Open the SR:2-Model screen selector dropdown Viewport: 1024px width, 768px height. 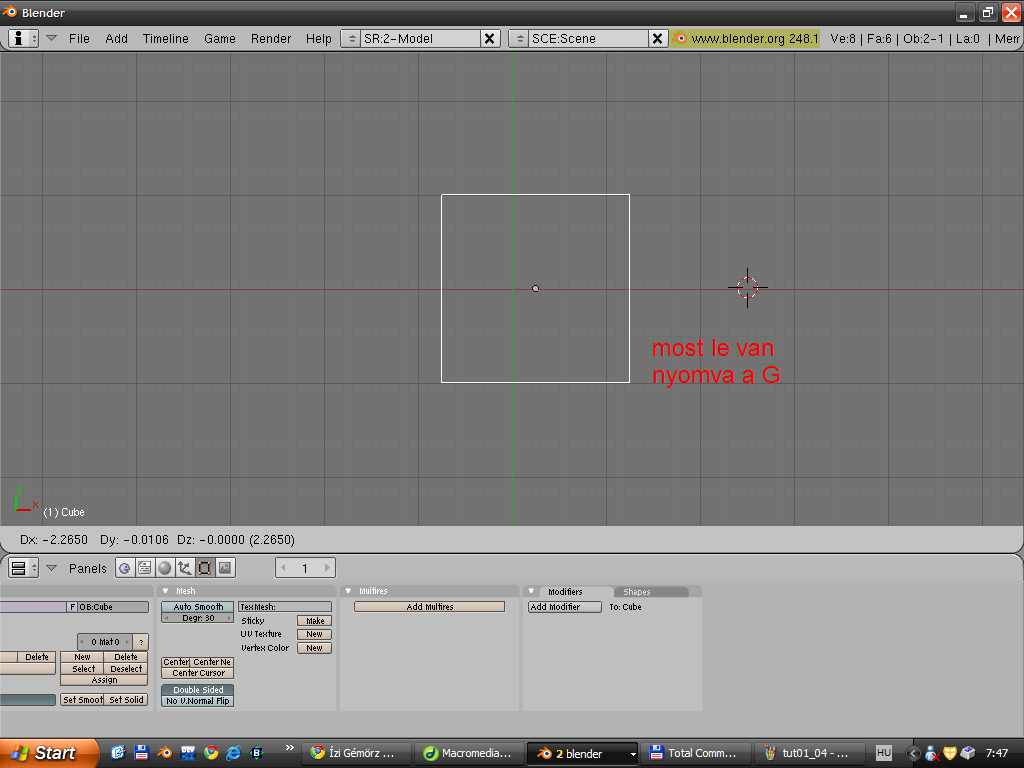351,38
